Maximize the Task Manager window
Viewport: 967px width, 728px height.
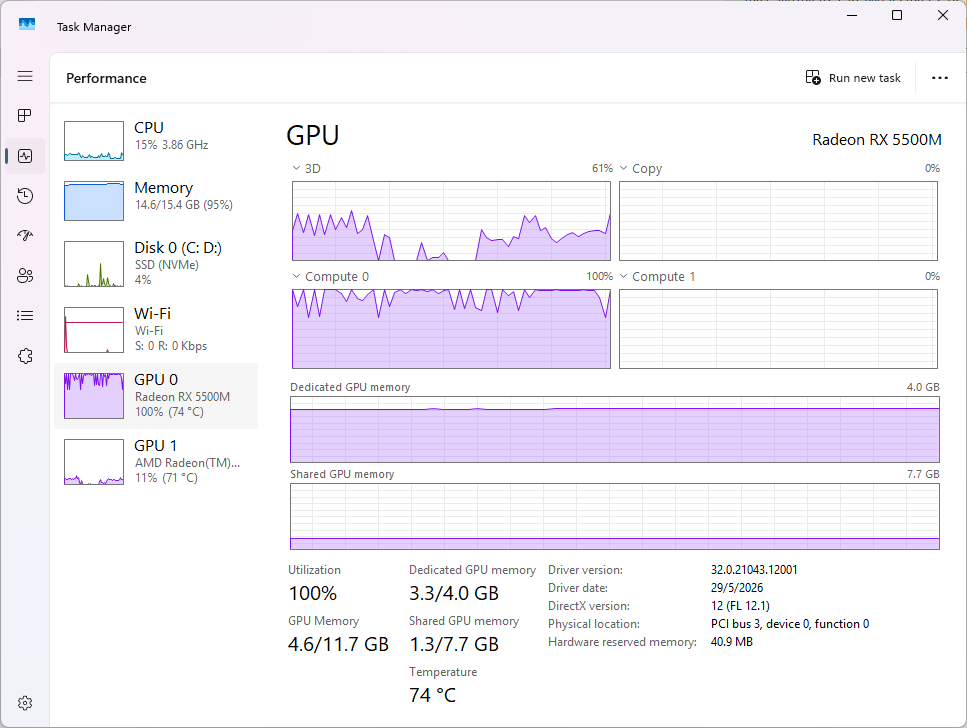(897, 15)
